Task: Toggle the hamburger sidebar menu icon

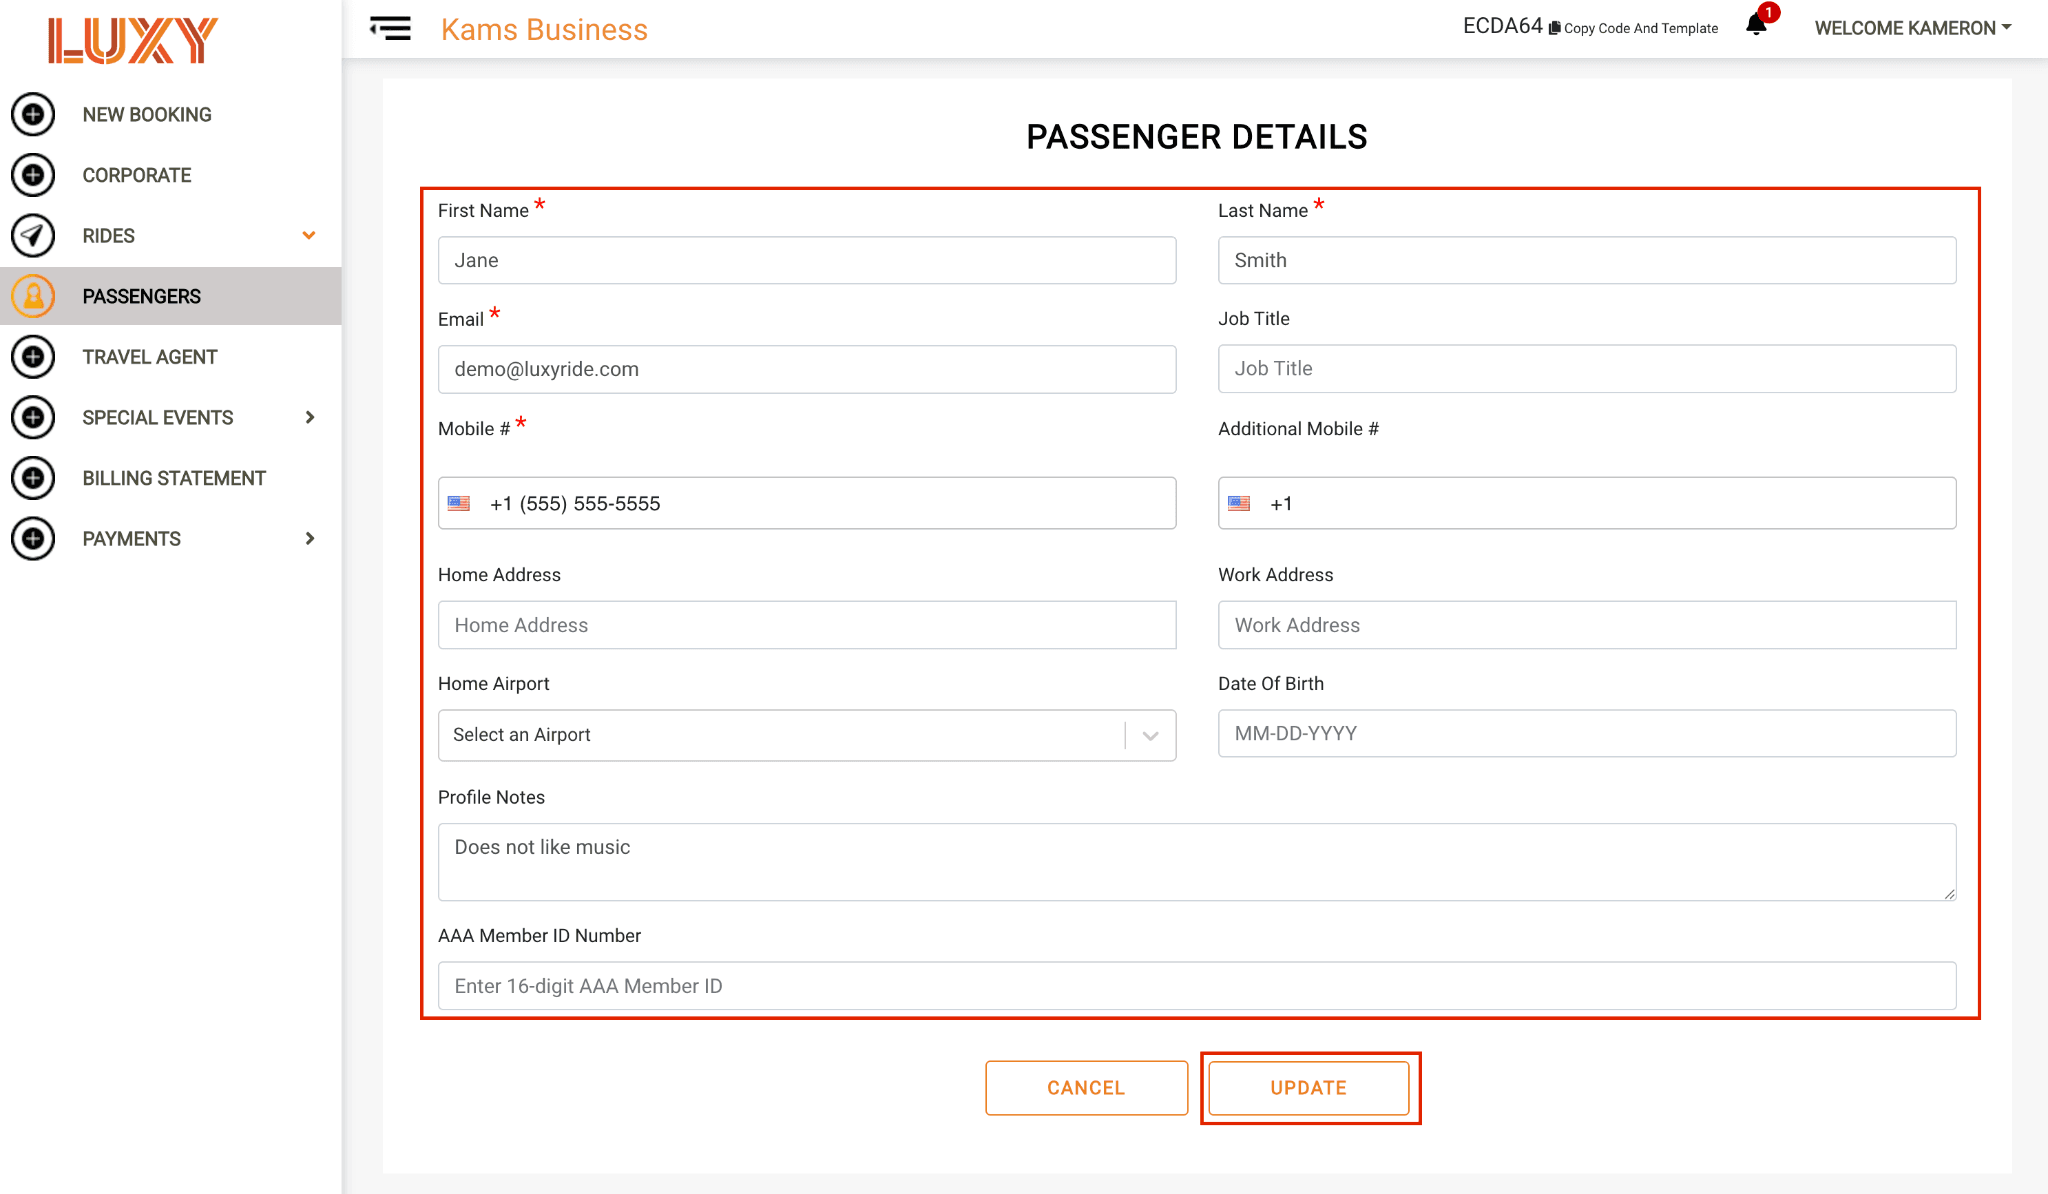Action: click(x=390, y=28)
